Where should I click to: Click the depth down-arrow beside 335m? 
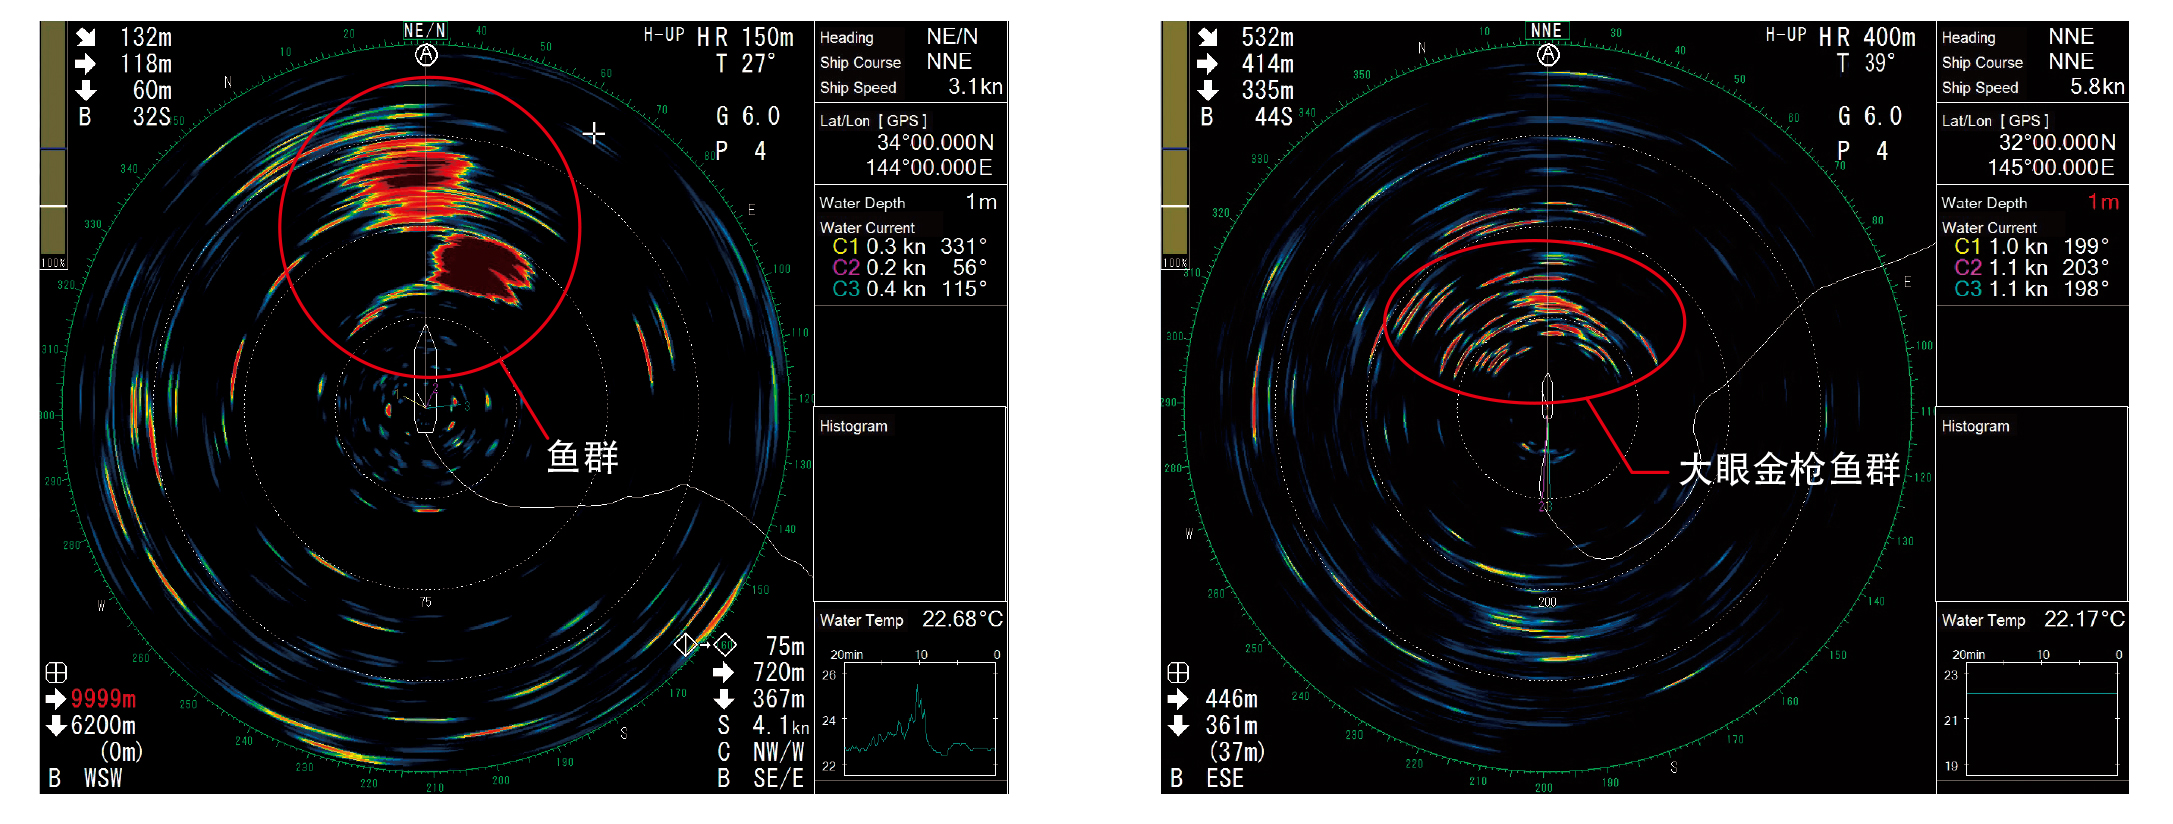1208,90
